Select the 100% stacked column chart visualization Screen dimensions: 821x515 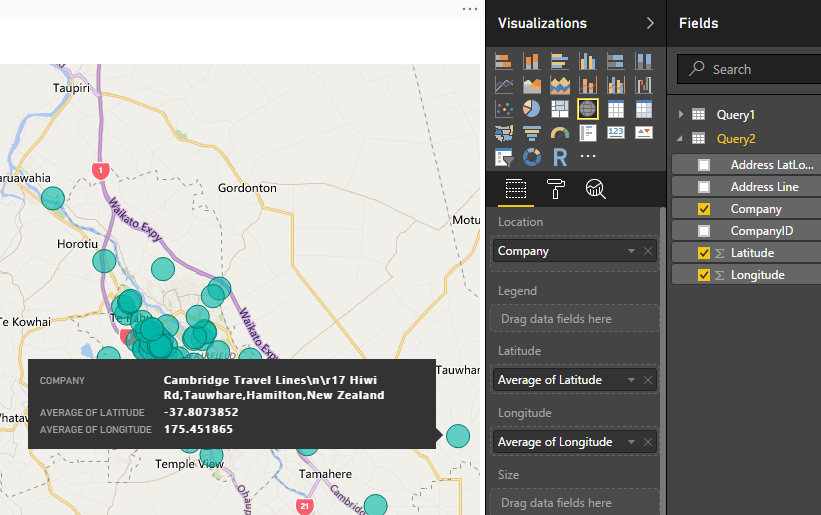pos(644,61)
